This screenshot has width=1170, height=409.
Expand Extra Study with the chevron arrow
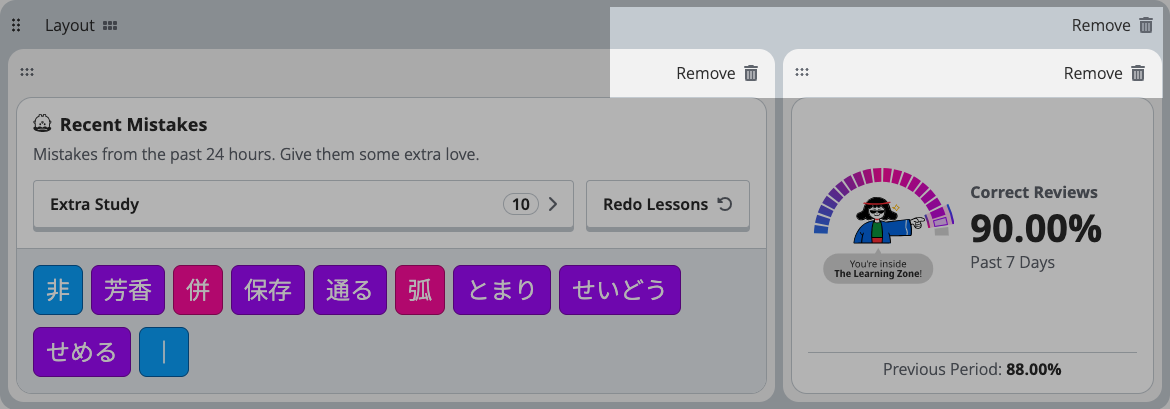pos(553,204)
